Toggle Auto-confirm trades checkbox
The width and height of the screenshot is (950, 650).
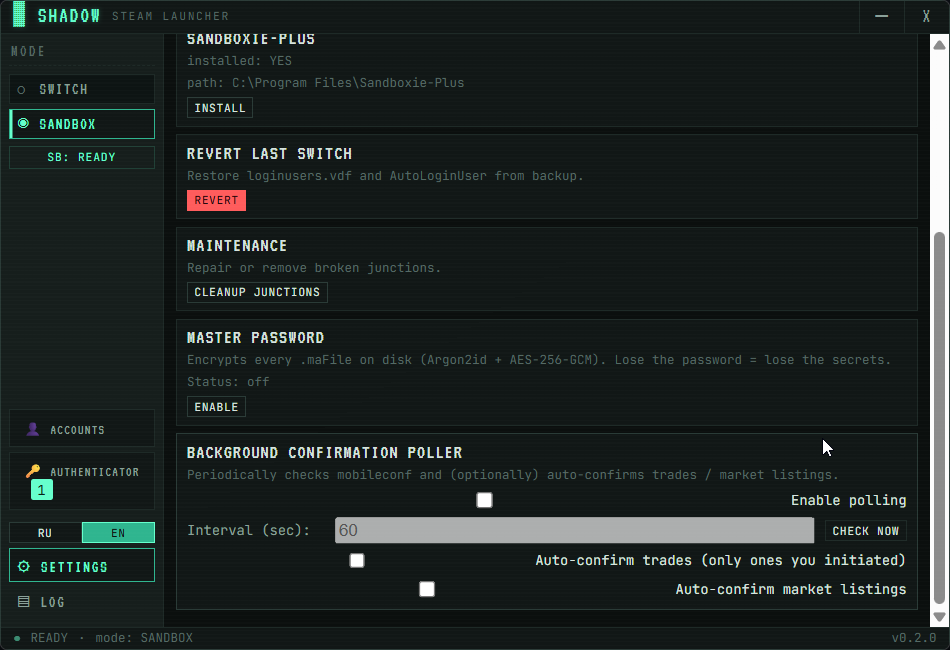[x=357, y=560]
